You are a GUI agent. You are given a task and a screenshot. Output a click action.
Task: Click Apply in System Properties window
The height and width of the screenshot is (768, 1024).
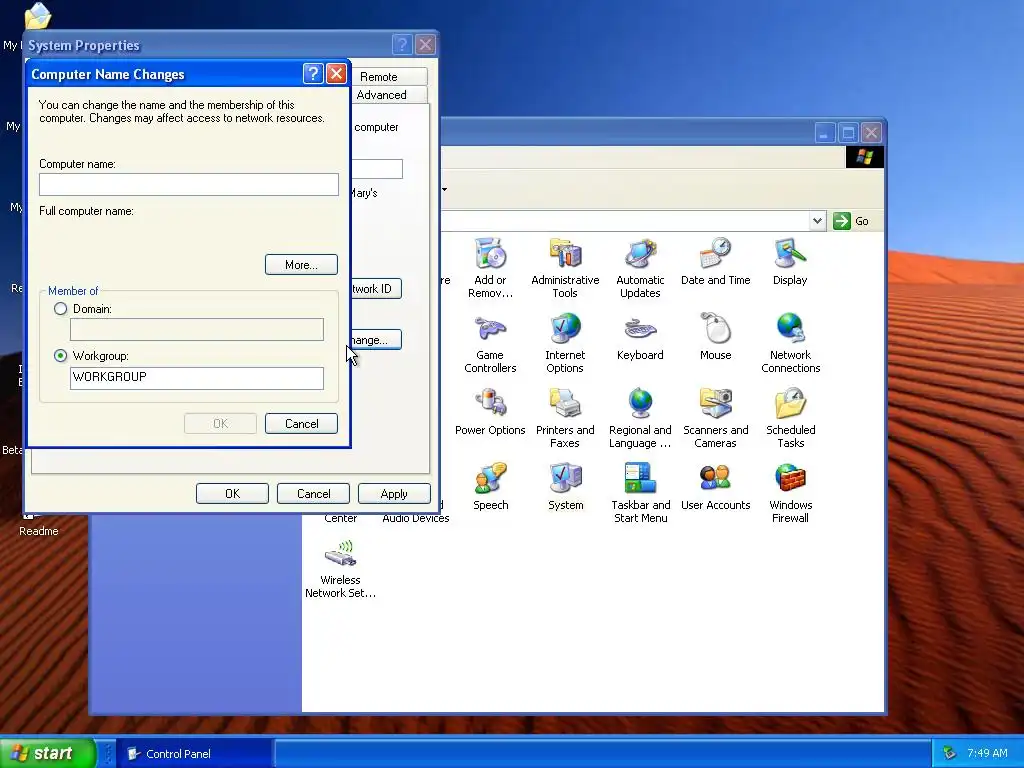click(x=394, y=494)
